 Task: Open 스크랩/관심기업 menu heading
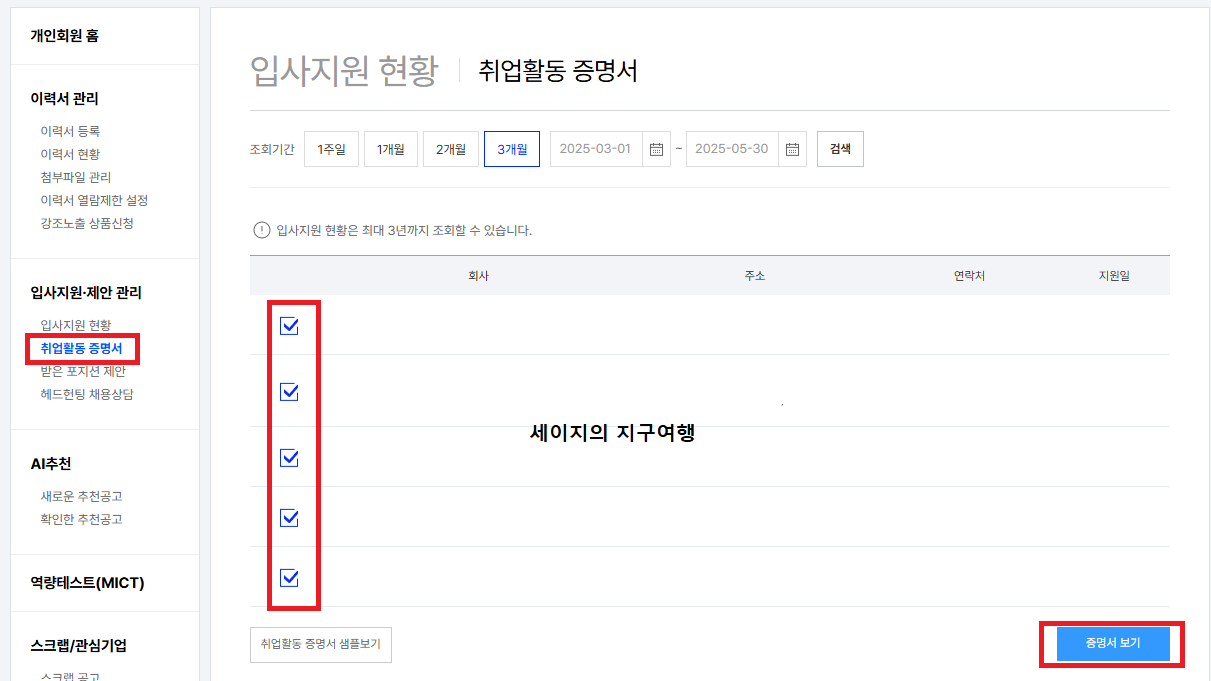pyautogui.click(x=78, y=646)
